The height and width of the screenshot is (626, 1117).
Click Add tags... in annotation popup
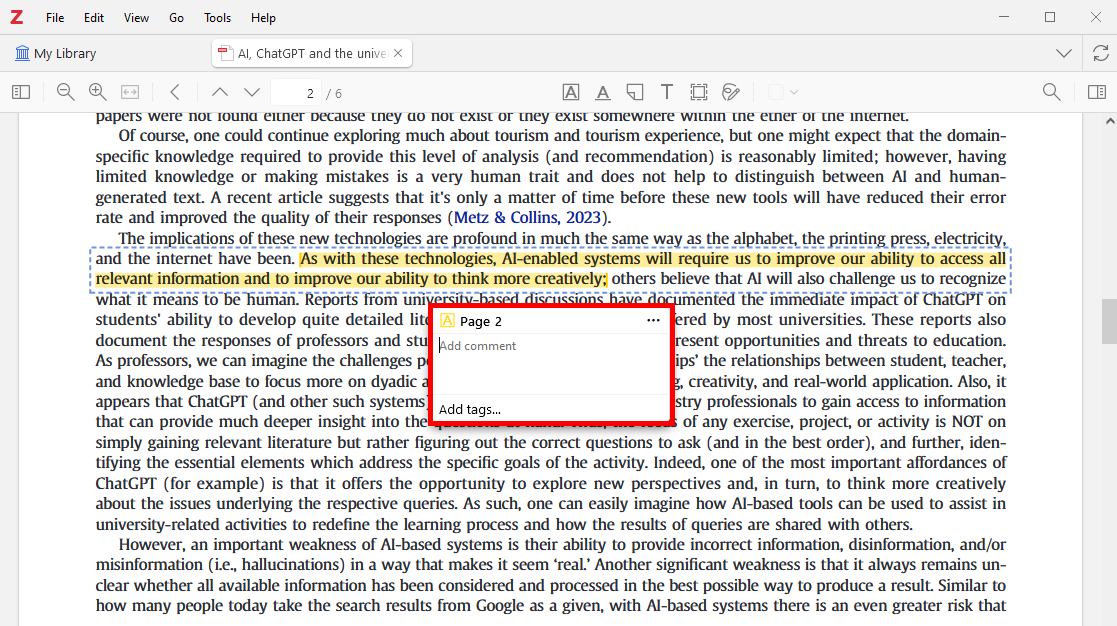tap(470, 409)
